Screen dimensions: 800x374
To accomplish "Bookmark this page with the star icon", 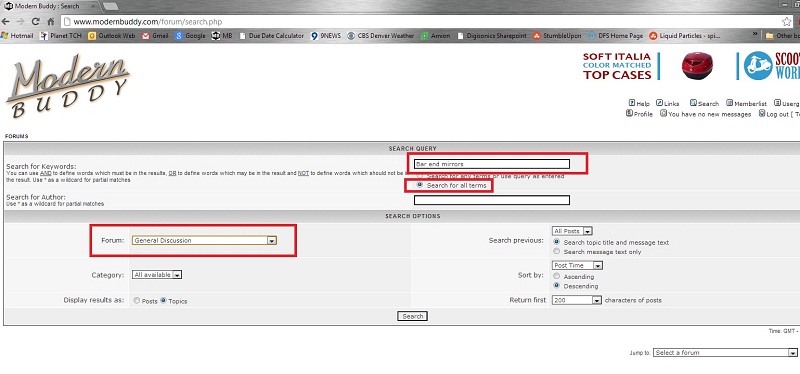I will tap(787, 22).
